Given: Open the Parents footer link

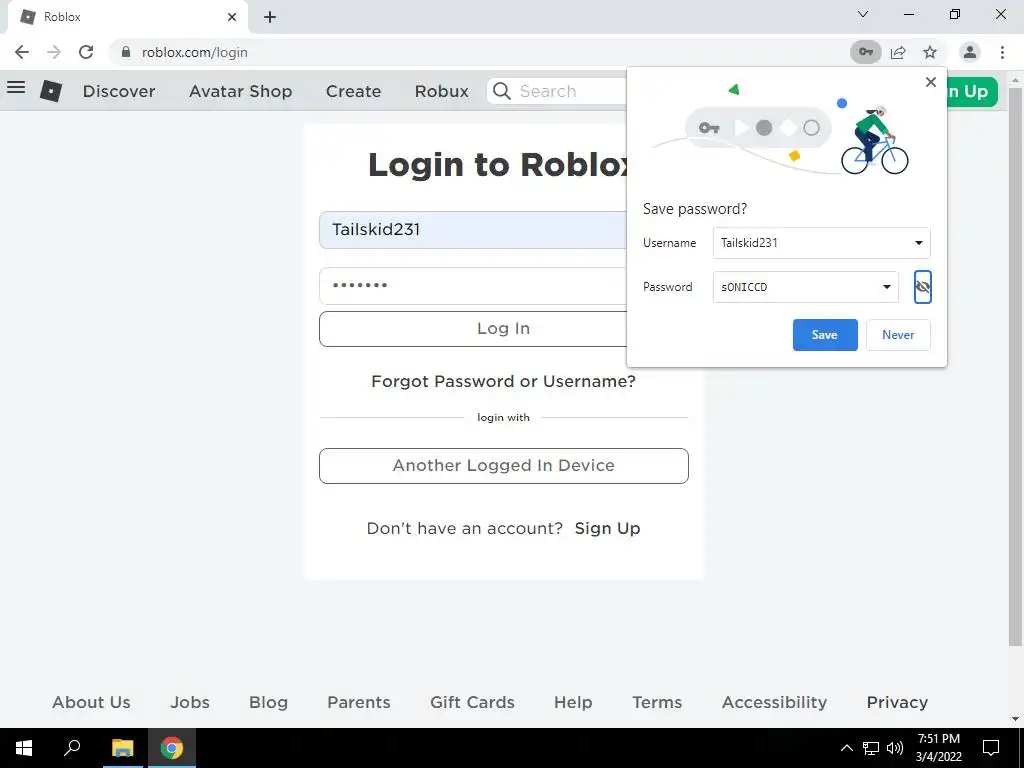Looking at the screenshot, I should pos(359,702).
